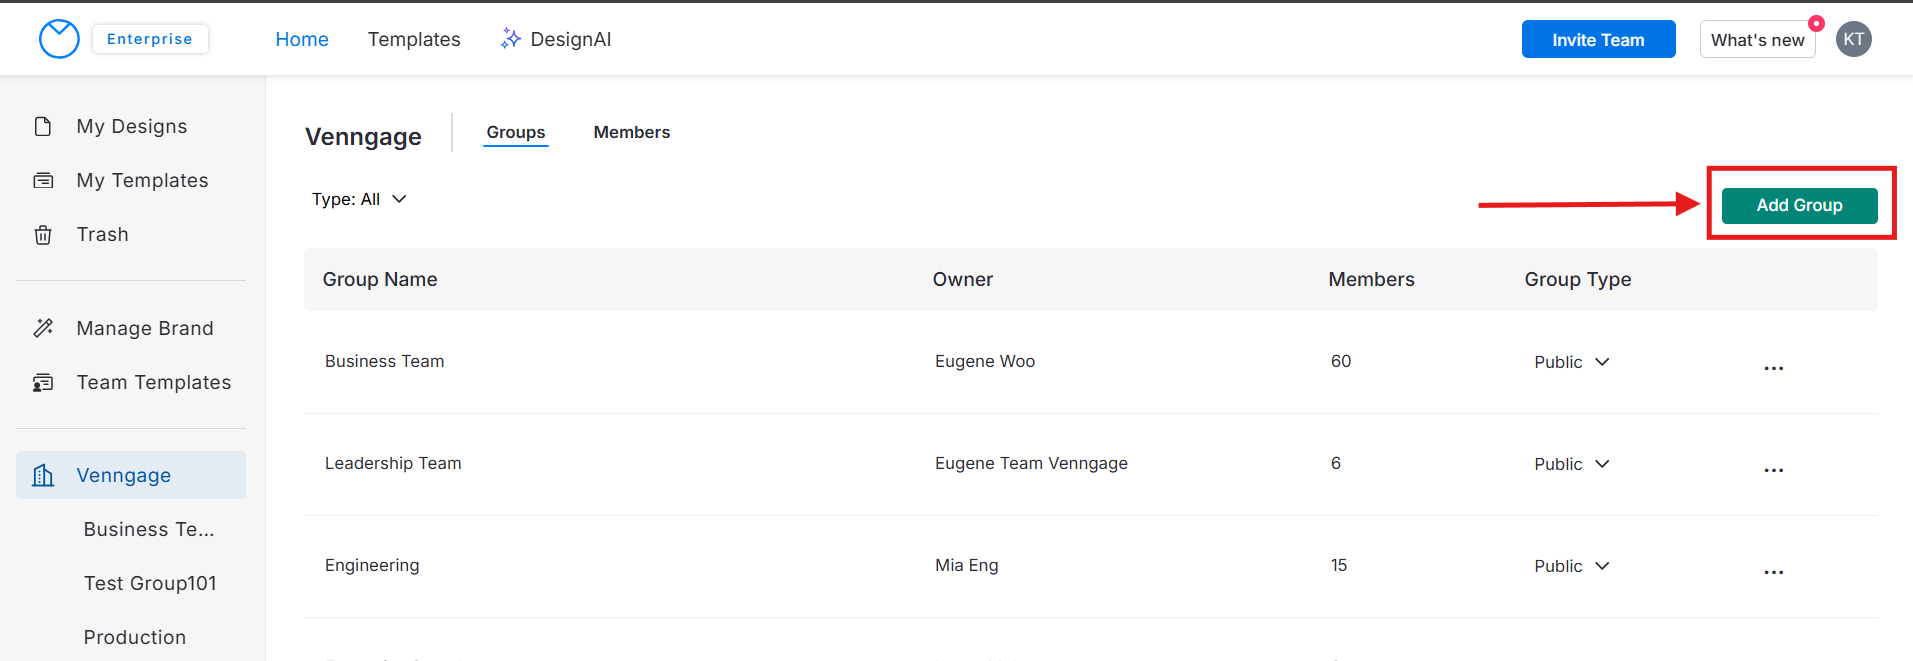1913x661 pixels.
Task: Change Business Team group type dropdown
Action: 1572,362
